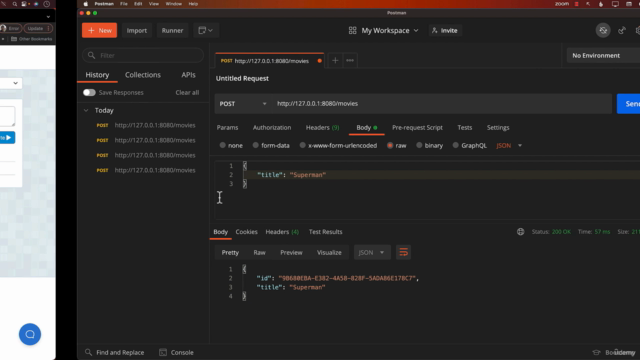The width and height of the screenshot is (640, 360).
Task: Select the raw body radio
Action: coord(390,145)
